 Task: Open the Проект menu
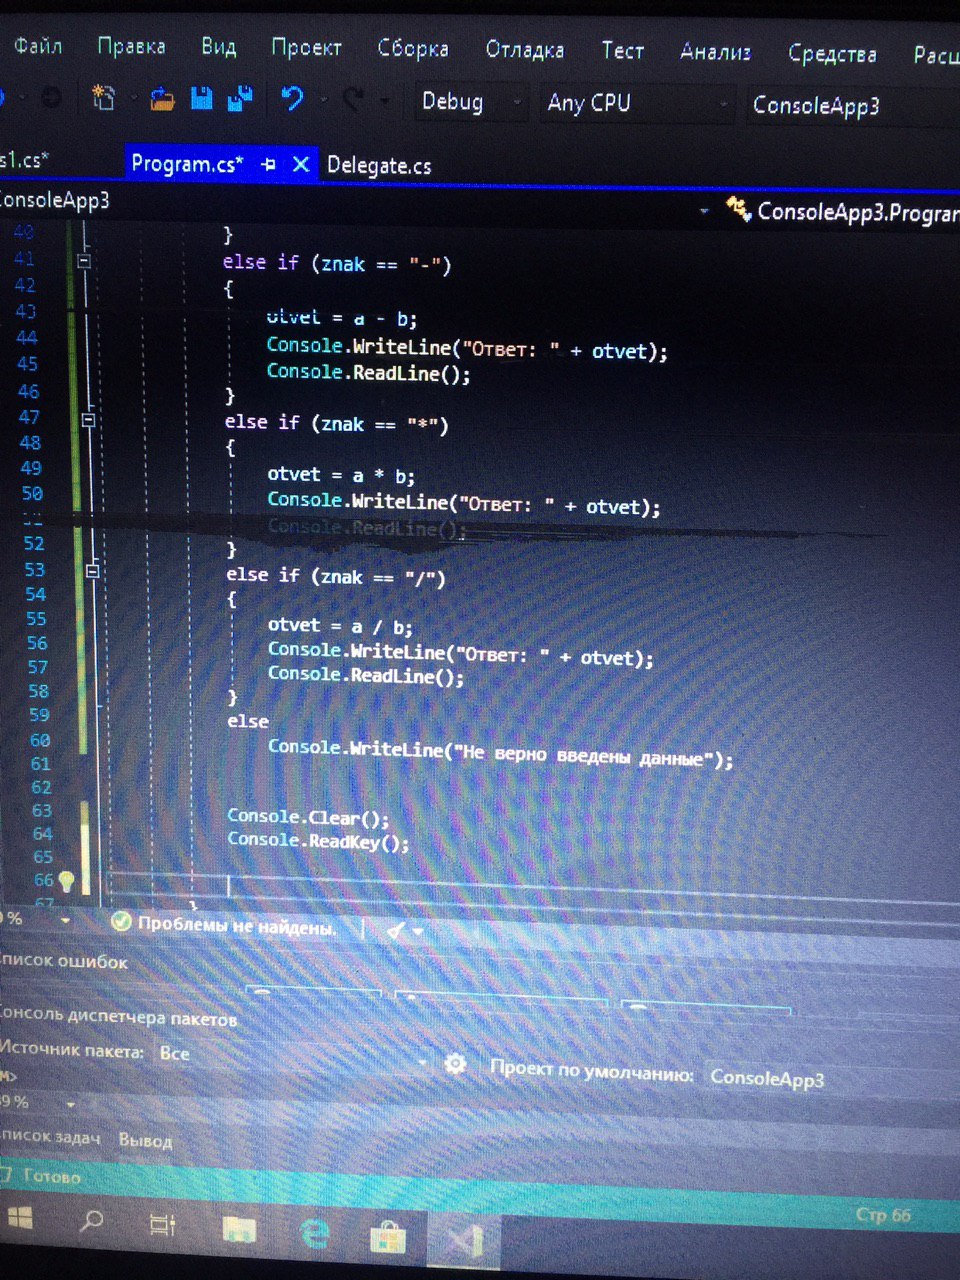pyautogui.click(x=306, y=47)
